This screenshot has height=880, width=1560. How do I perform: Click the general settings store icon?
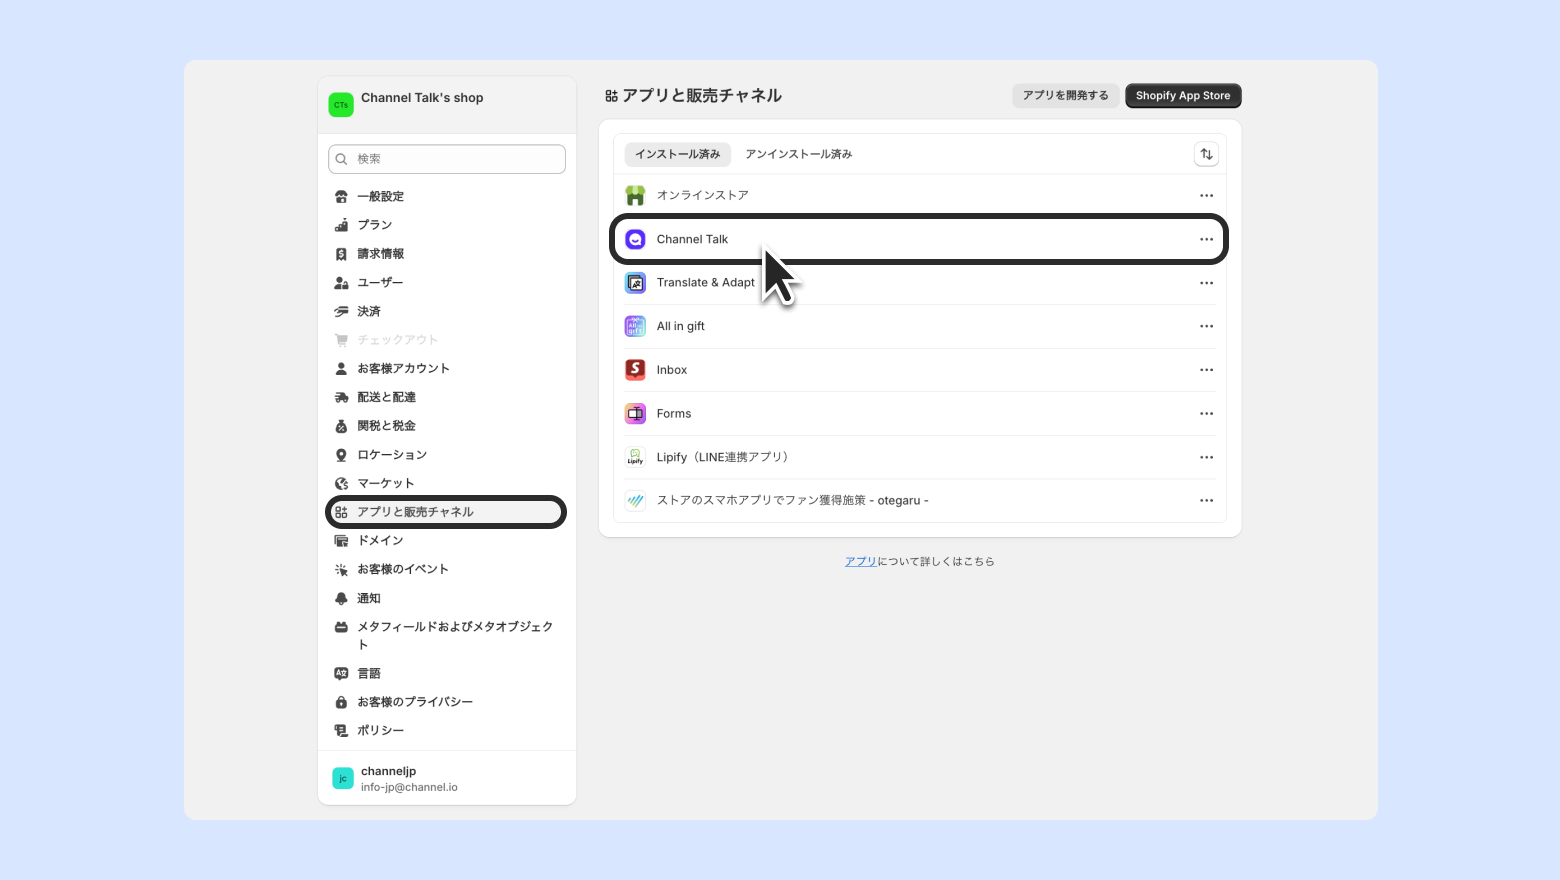coord(341,197)
